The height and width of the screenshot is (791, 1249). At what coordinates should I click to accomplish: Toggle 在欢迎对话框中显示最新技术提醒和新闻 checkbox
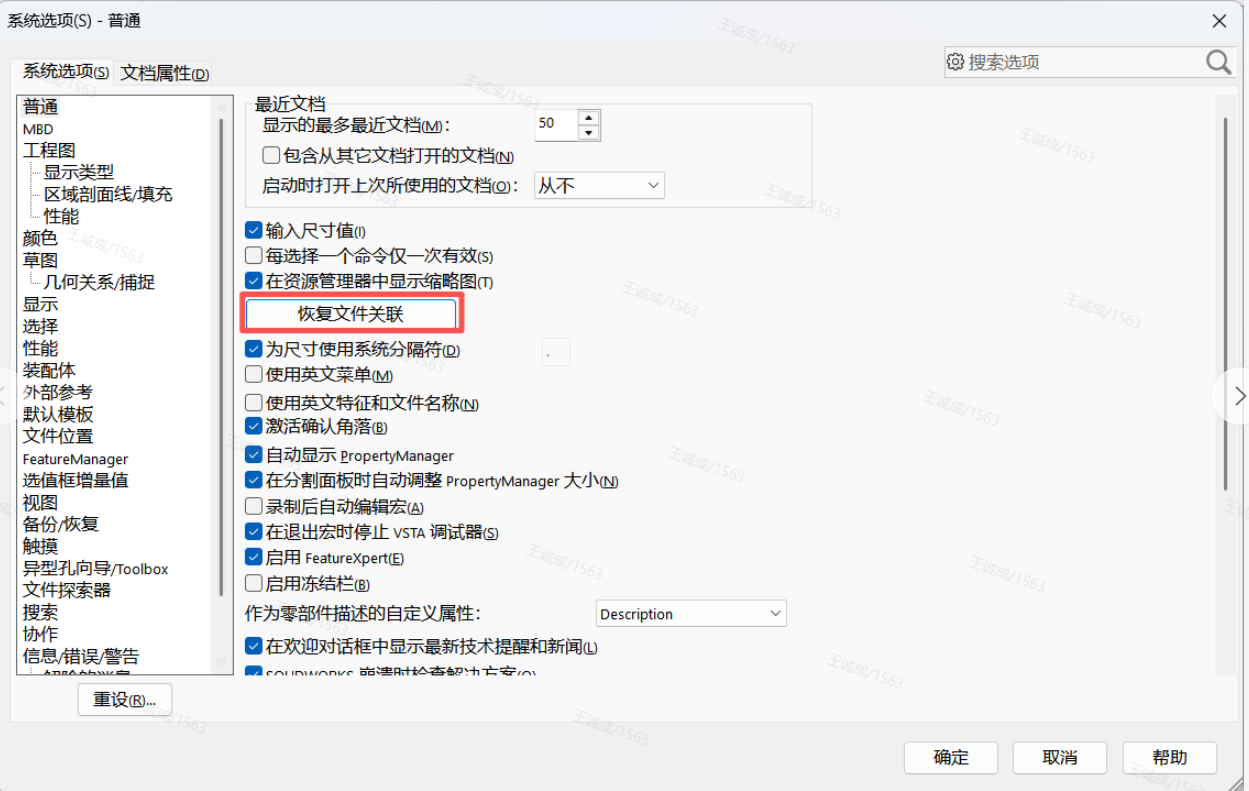click(x=253, y=647)
